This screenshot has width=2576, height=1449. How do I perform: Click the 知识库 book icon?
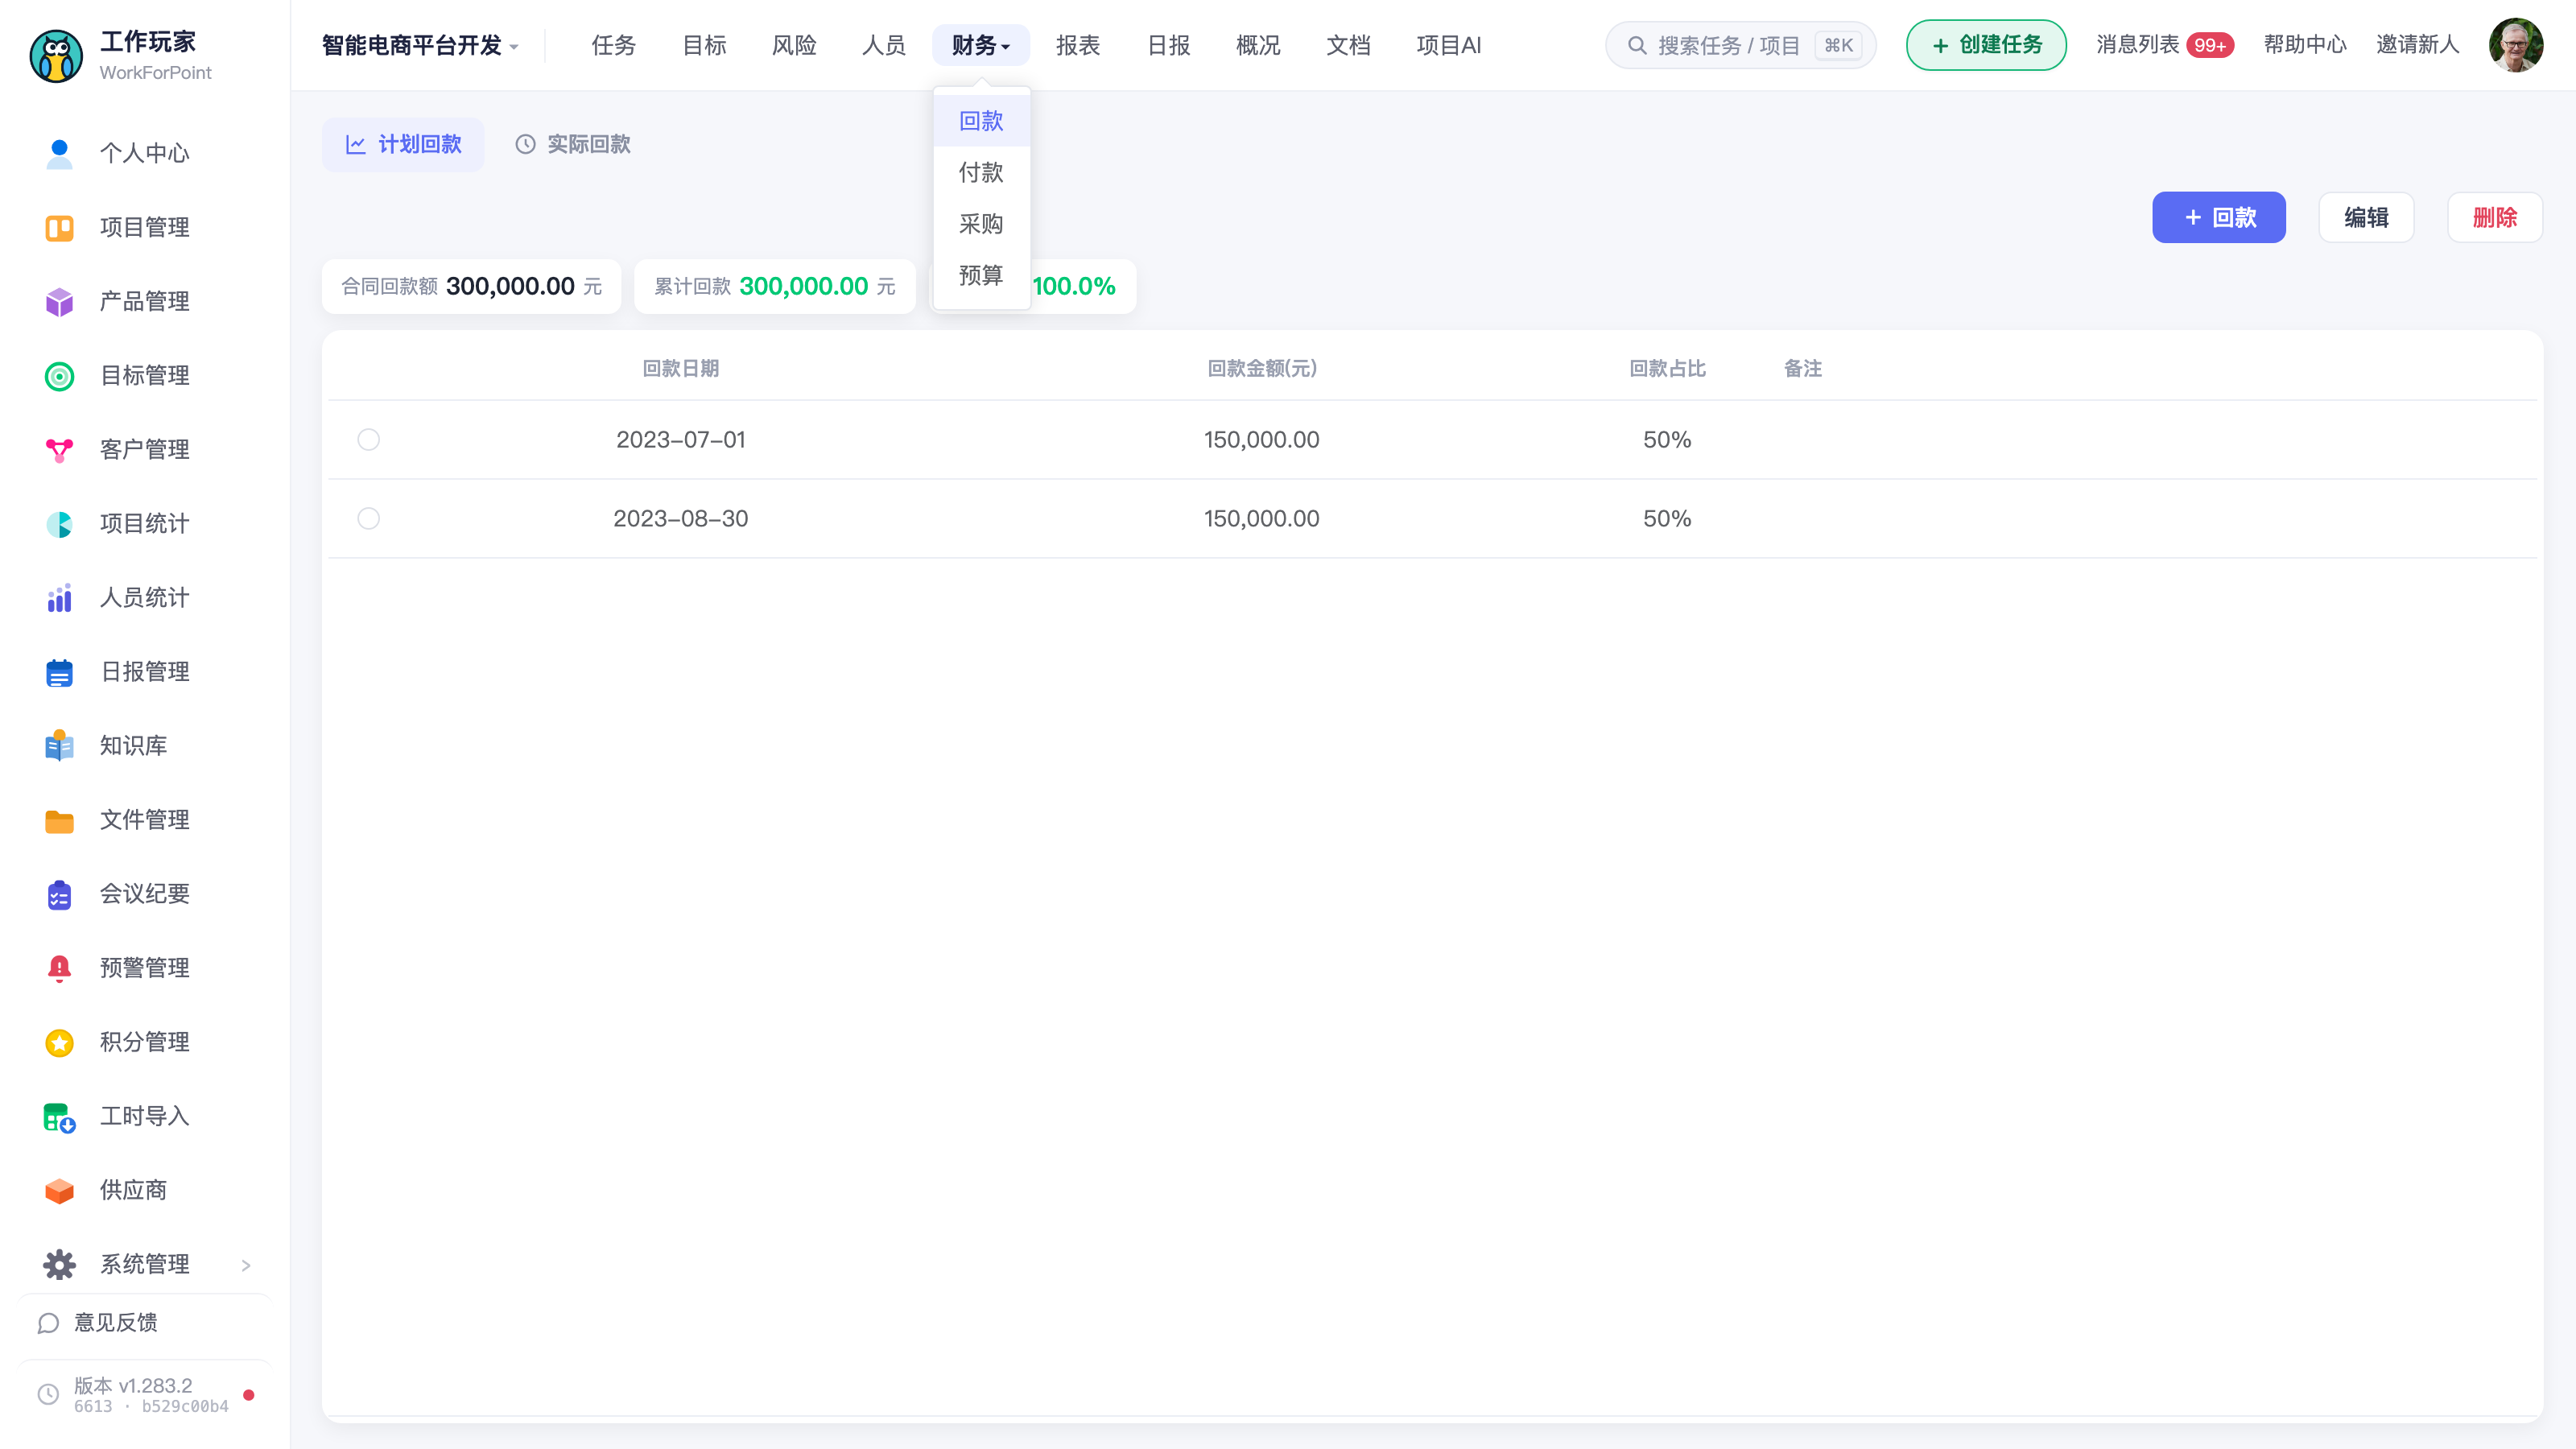pyautogui.click(x=59, y=746)
